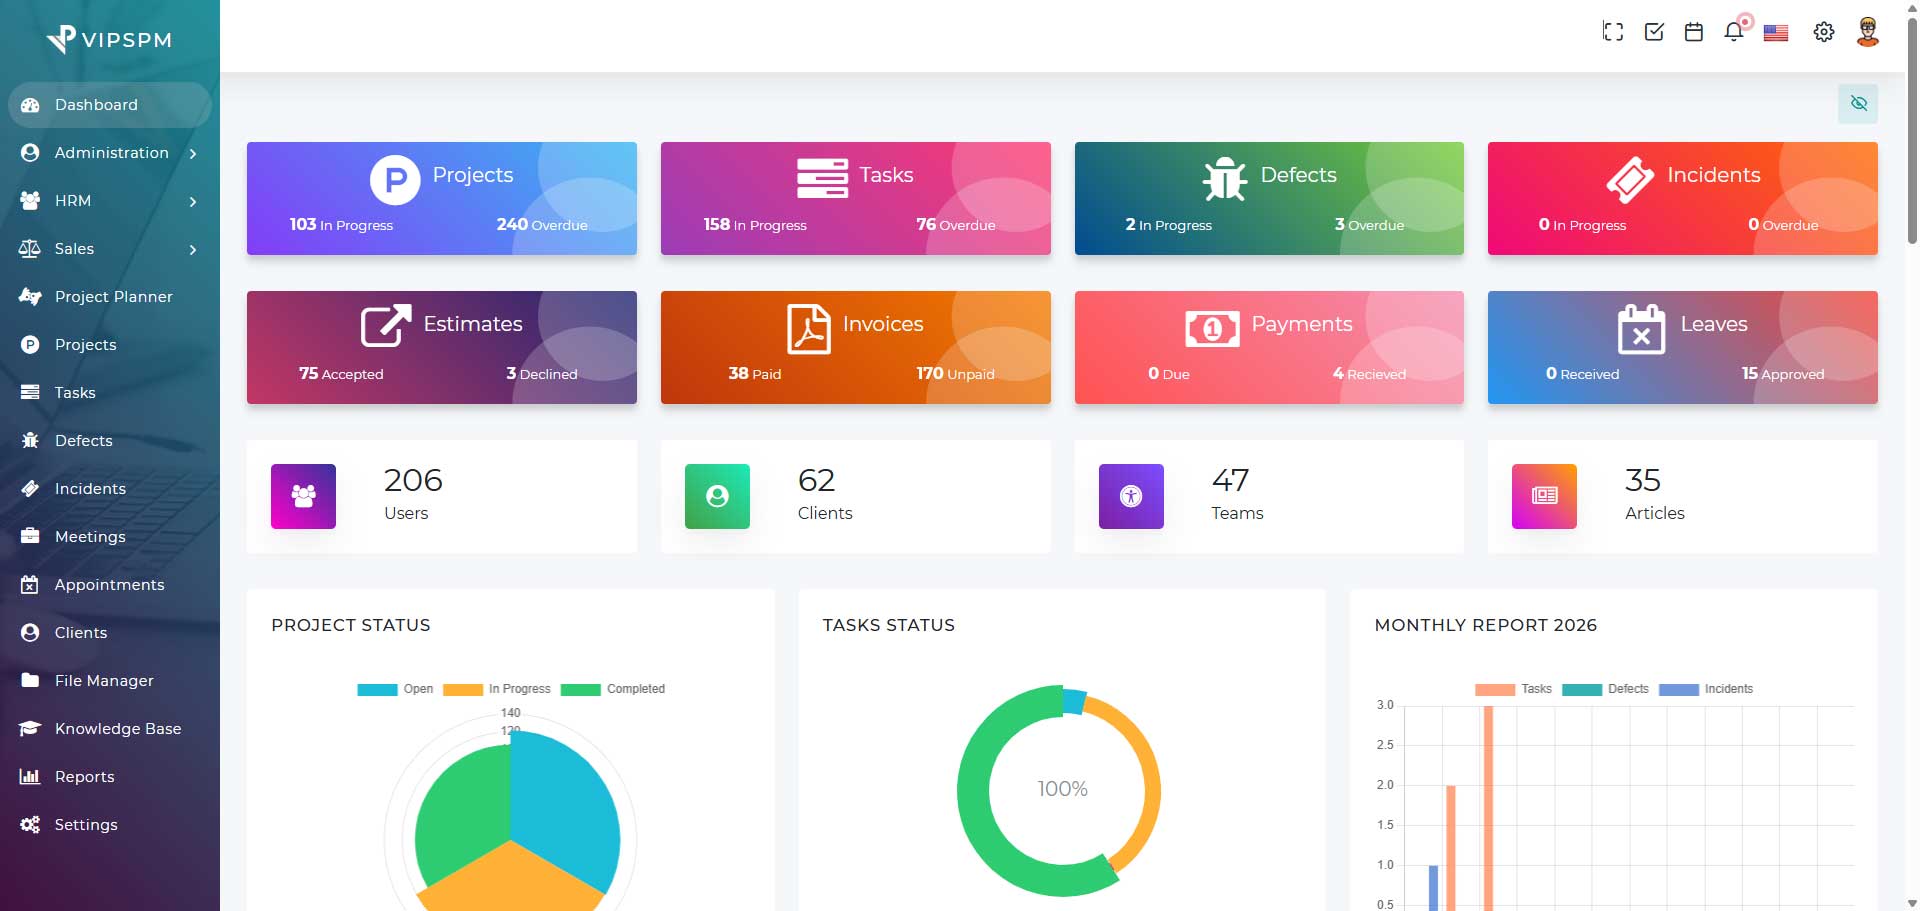Screen dimensions: 1920x911
Task: Open the US flag language selector
Action: 1776,33
